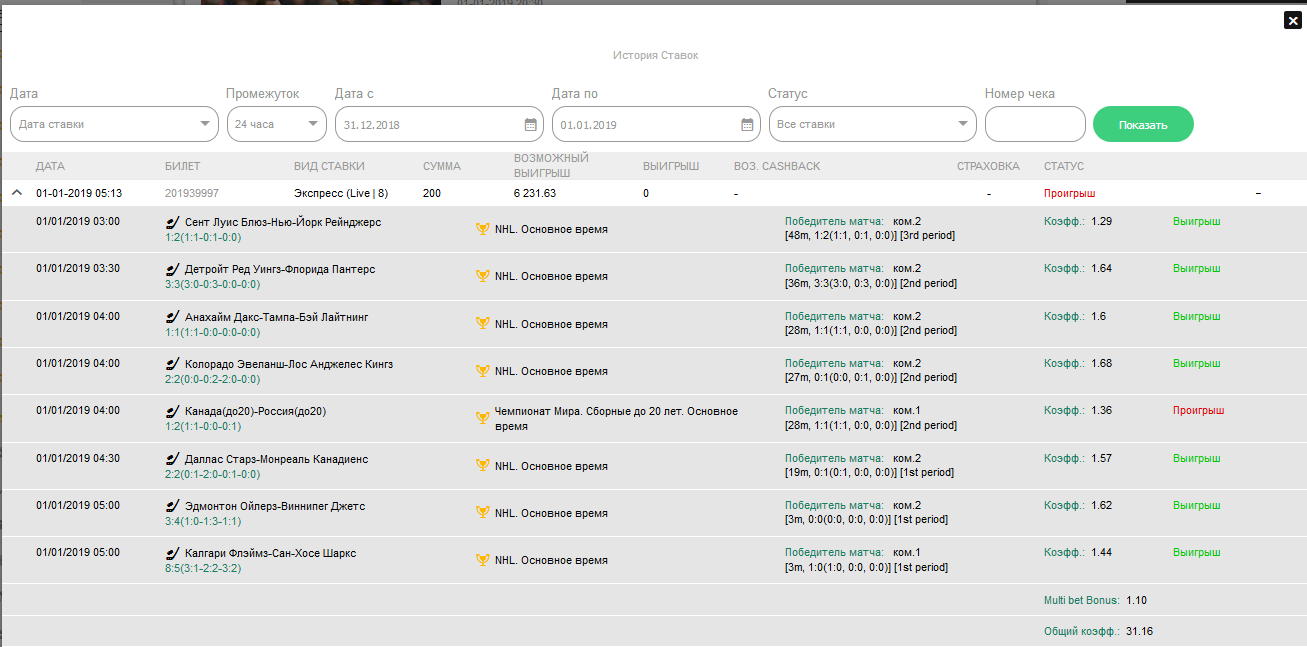This screenshot has height=647, width=1307.
Task: Open the 24 часа period dropdown
Action: point(276,125)
